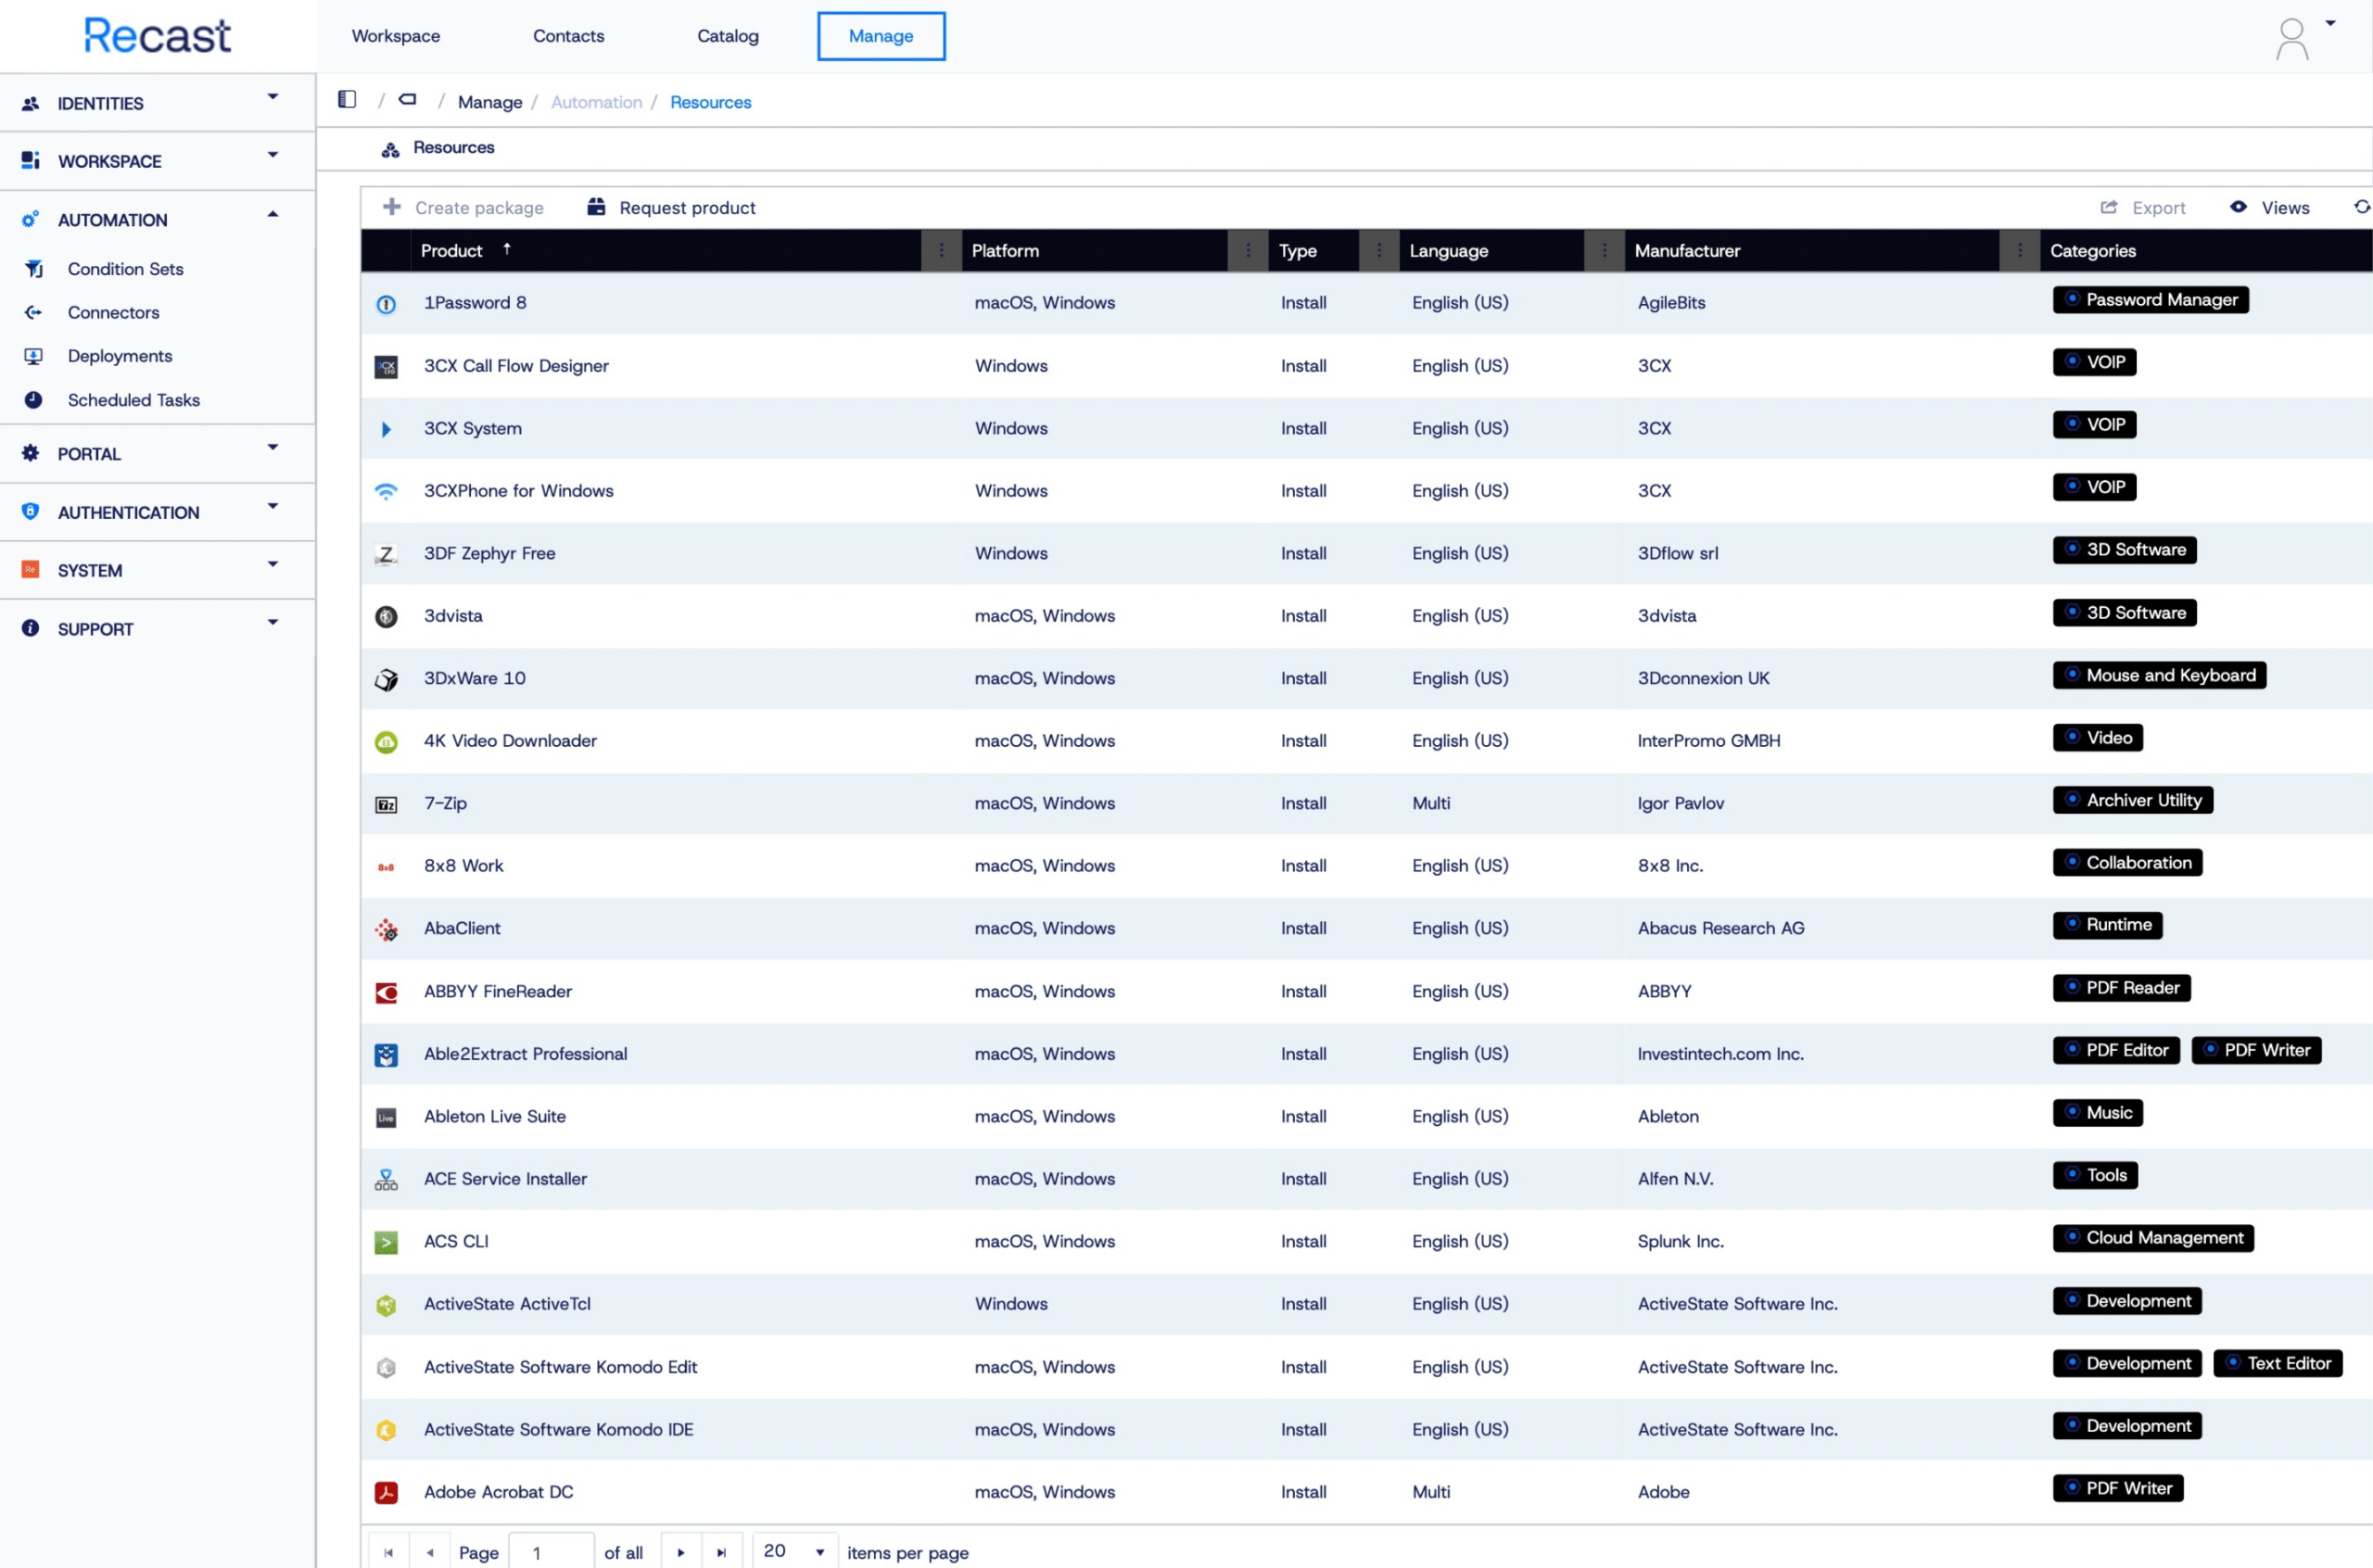
Task: Click the 8x8 Work product icon
Action: click(x=386, y=868)
